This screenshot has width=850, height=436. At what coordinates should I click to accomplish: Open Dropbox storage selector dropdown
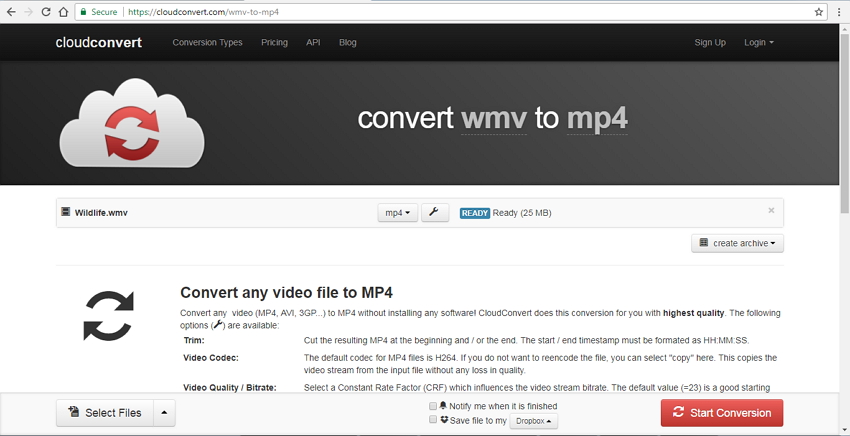pyautogui.click(x=533, y=421)
